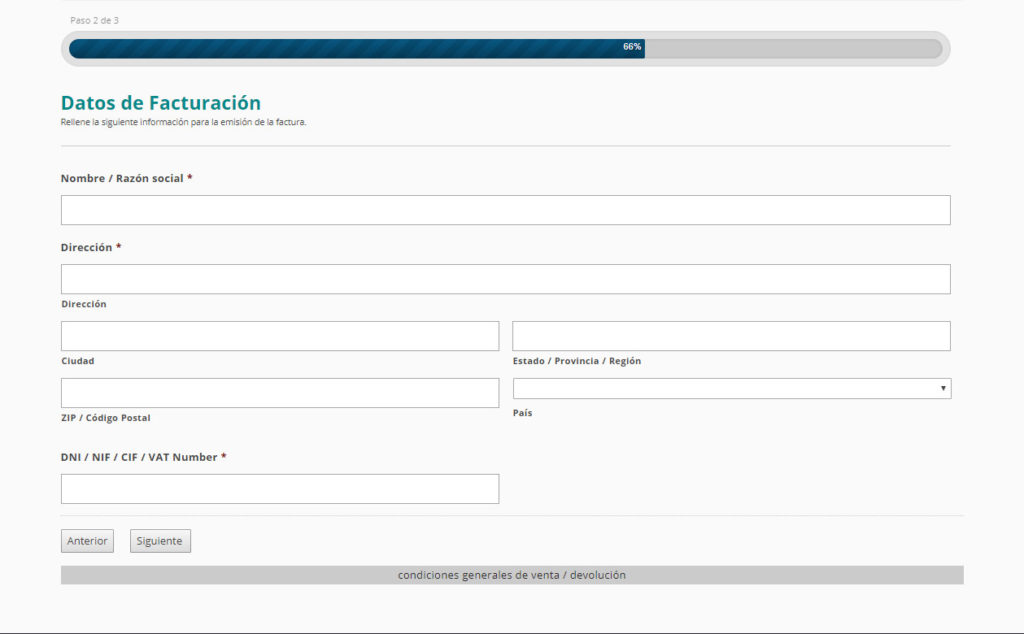Viewport: 1024px width, 634px height.
Task: Open the País dropdown list
Action: (732, 388)
